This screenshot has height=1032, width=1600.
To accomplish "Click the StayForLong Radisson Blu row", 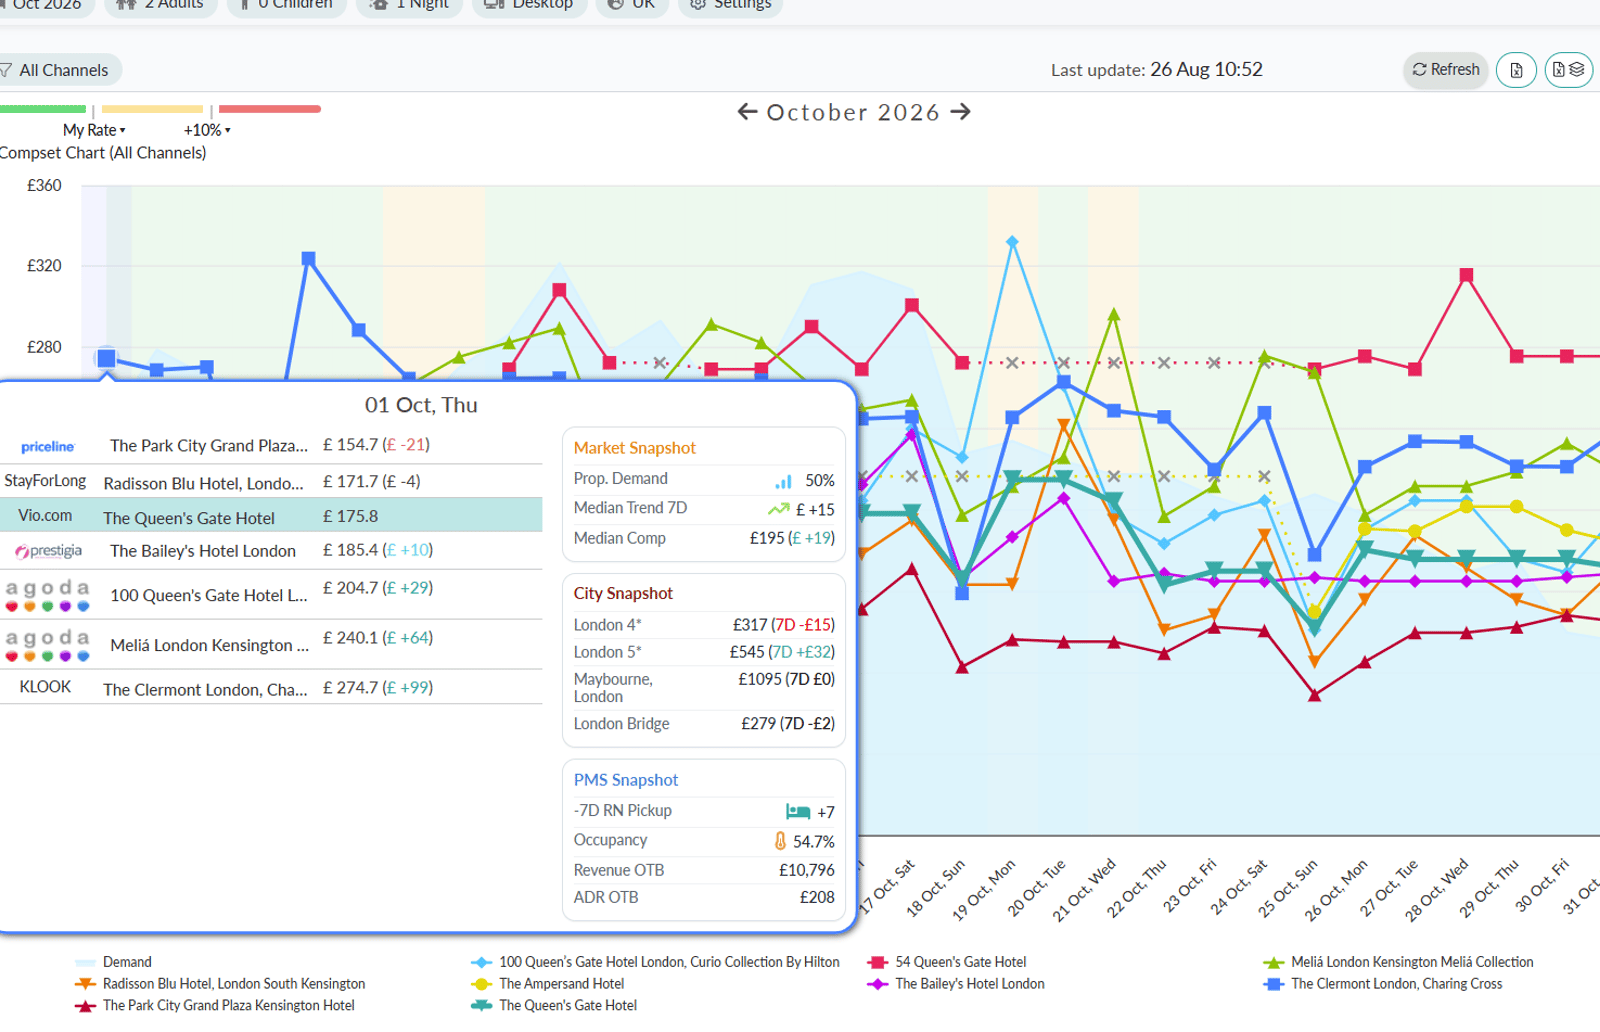I will point(271,482).
